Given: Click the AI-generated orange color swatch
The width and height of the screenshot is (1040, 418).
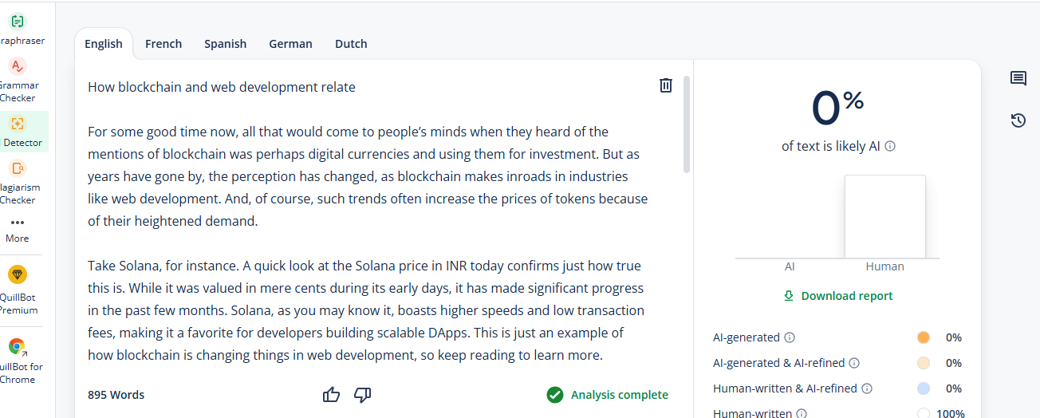Looking at the screenshot, I should click(923, 338).
